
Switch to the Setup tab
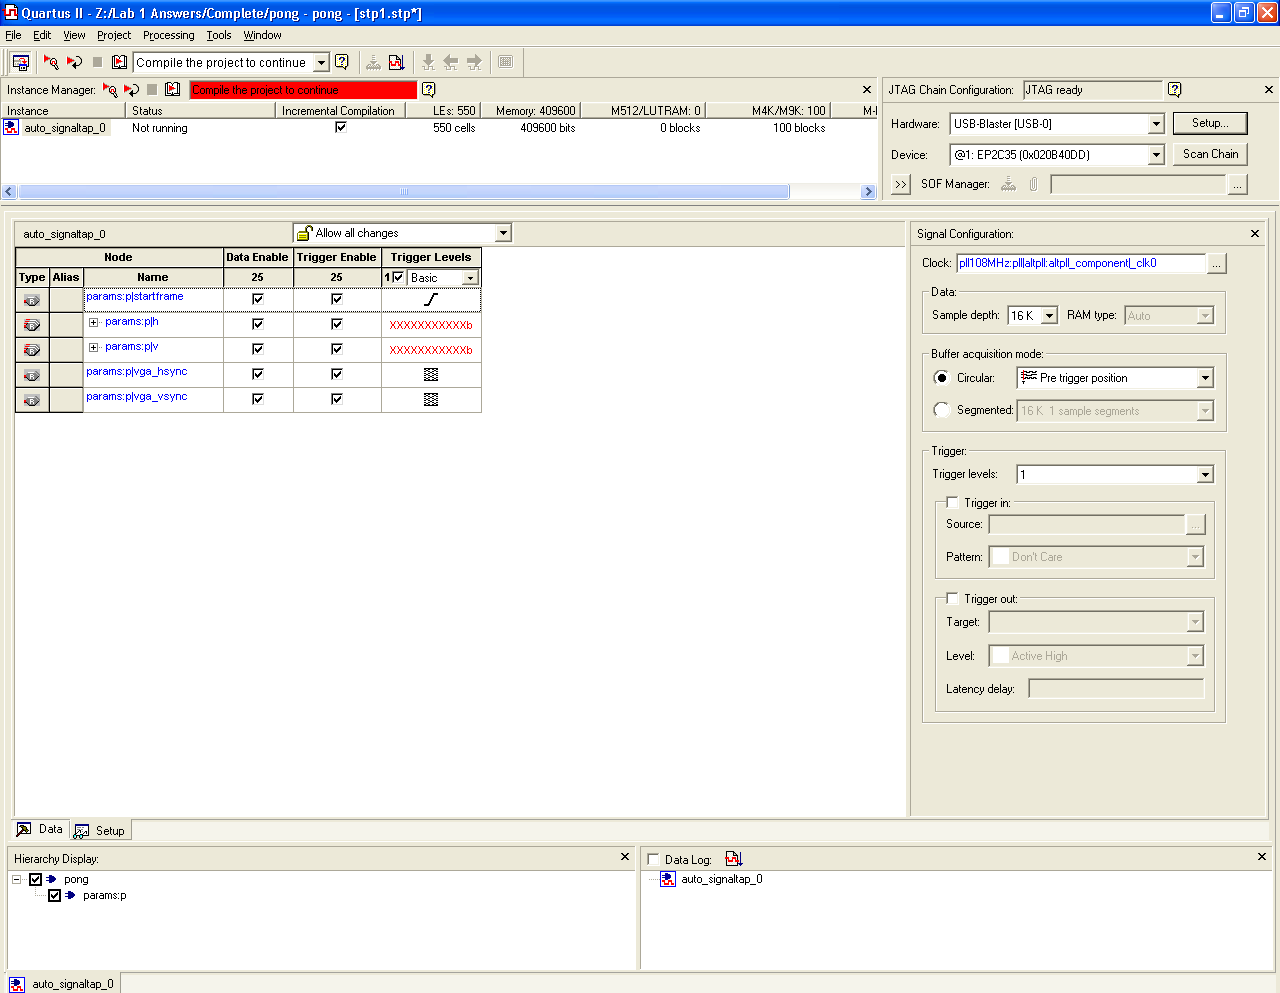(101, 831)
